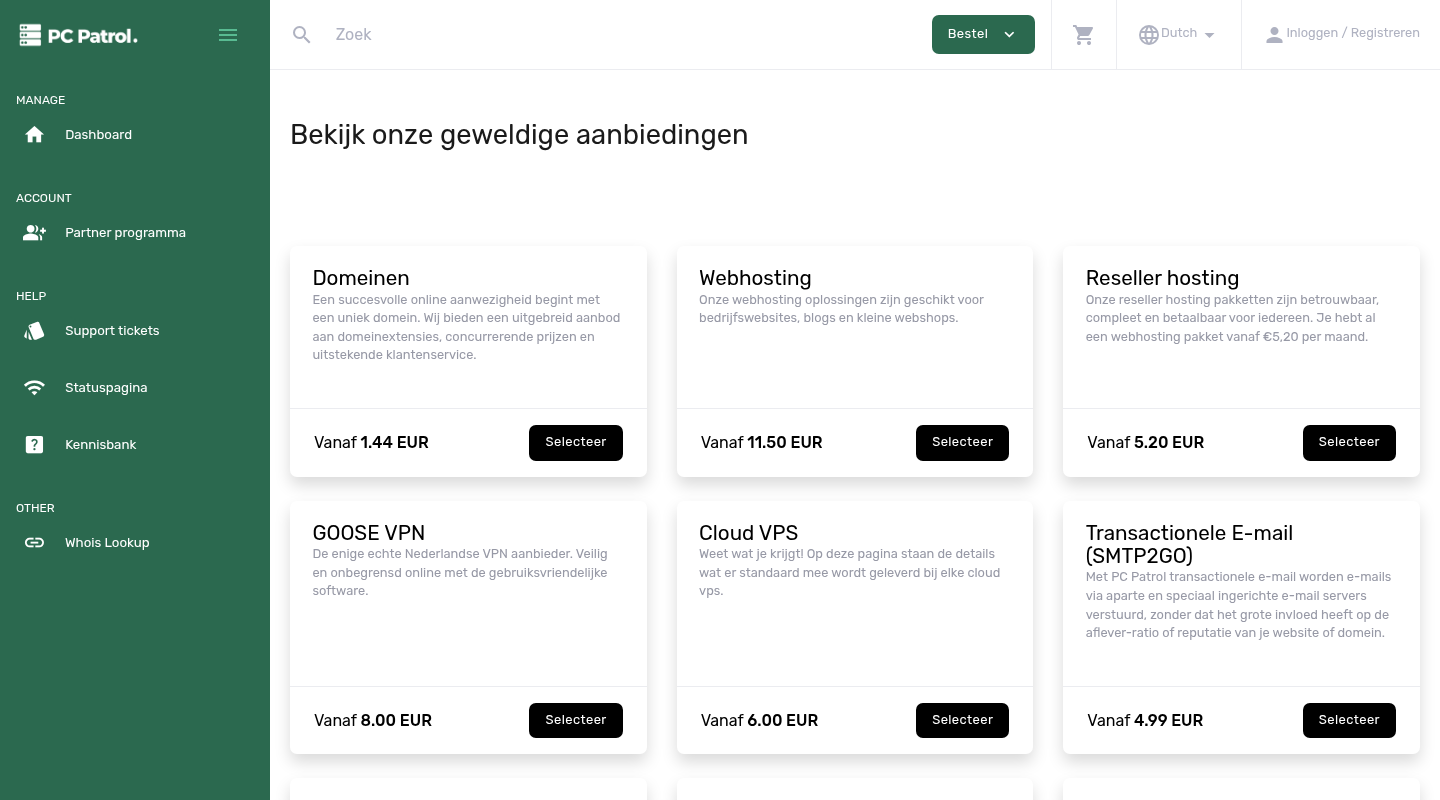Click the Kennisbank question mark icon
The image size is (1440, 800).
(x=34, y=444)
